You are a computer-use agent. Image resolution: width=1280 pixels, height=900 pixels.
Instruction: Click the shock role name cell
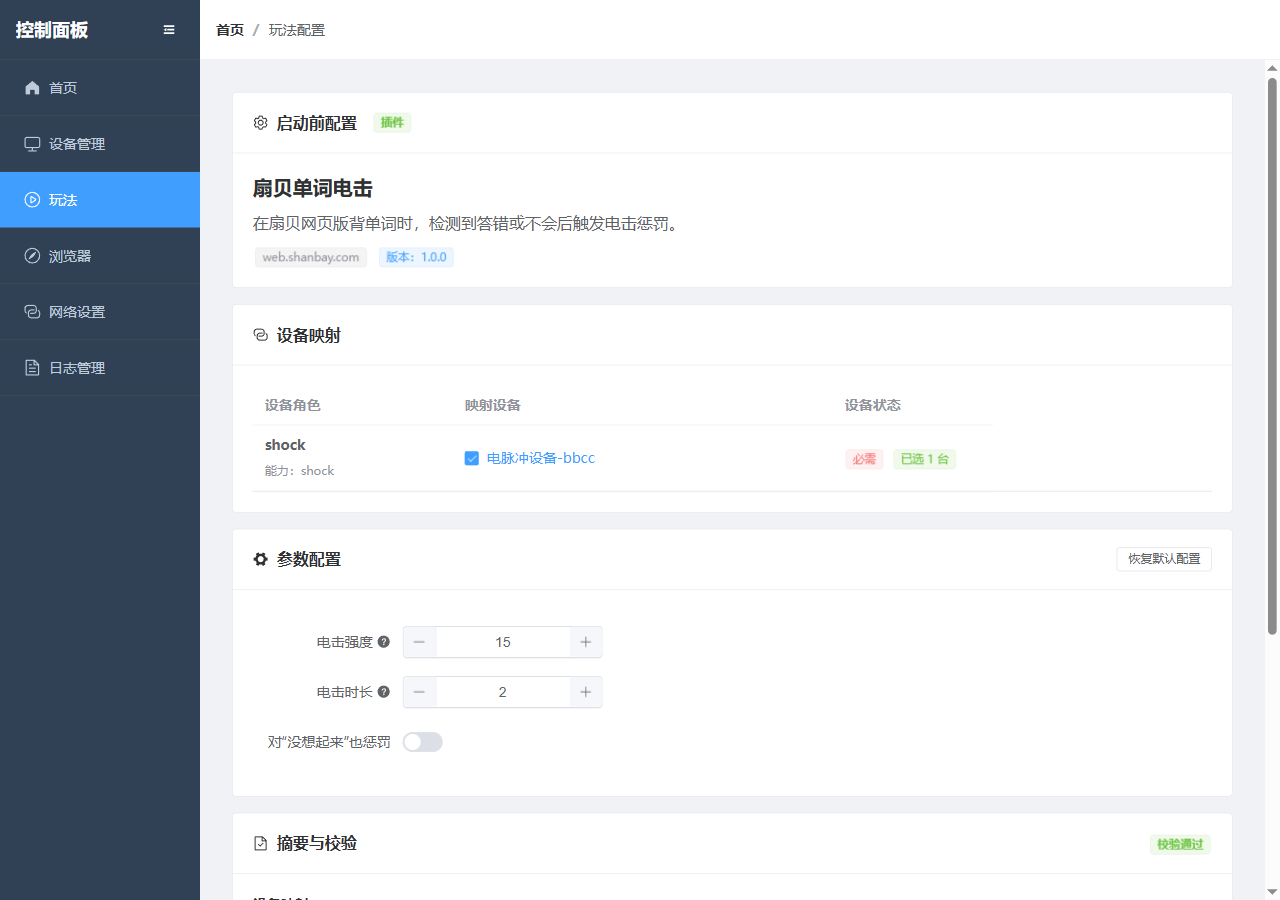coord(285,445)
